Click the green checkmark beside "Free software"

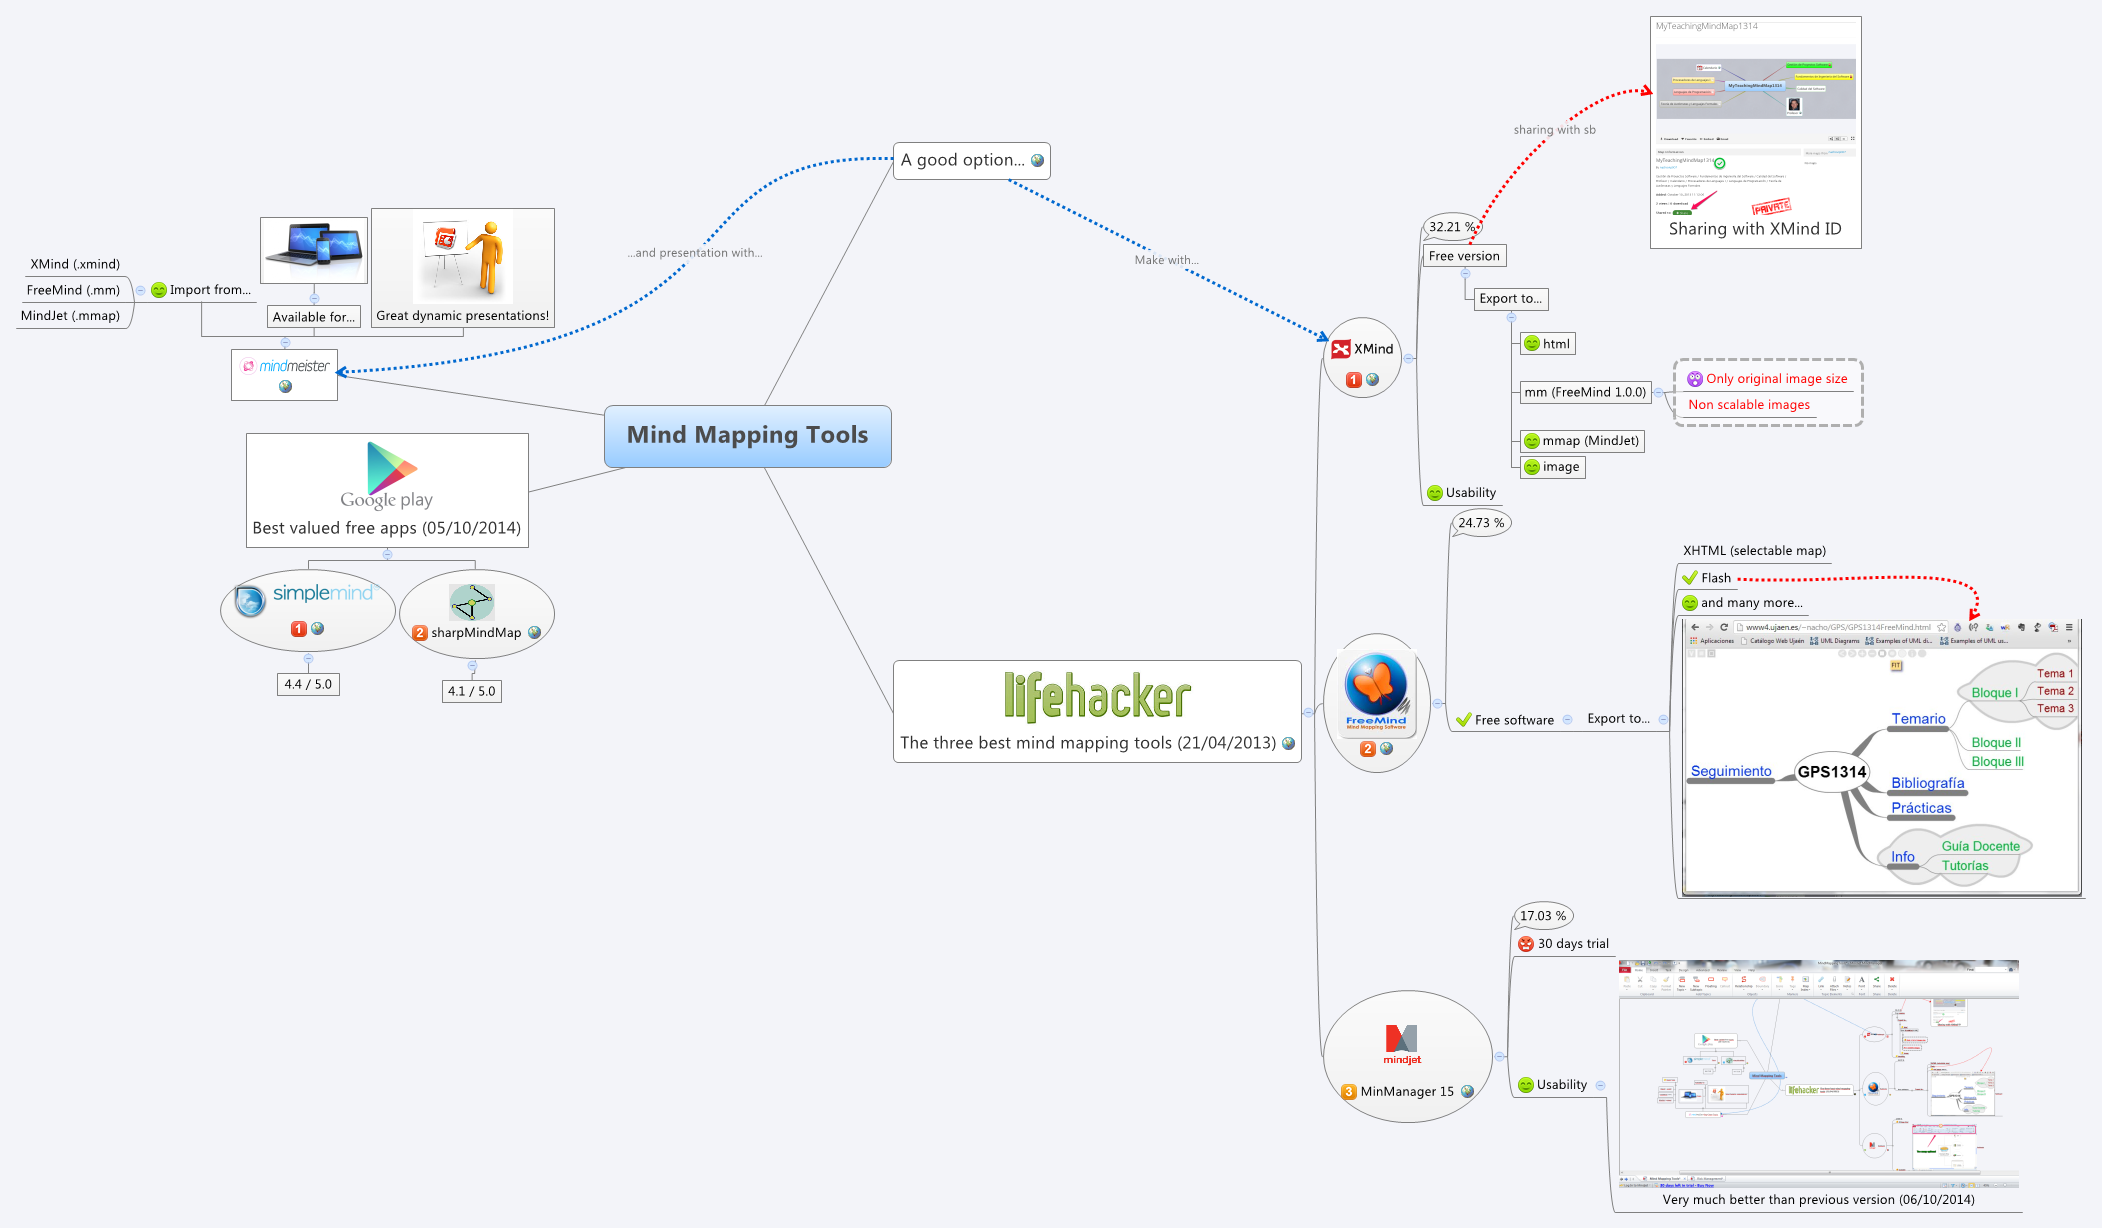(1463, 719)
